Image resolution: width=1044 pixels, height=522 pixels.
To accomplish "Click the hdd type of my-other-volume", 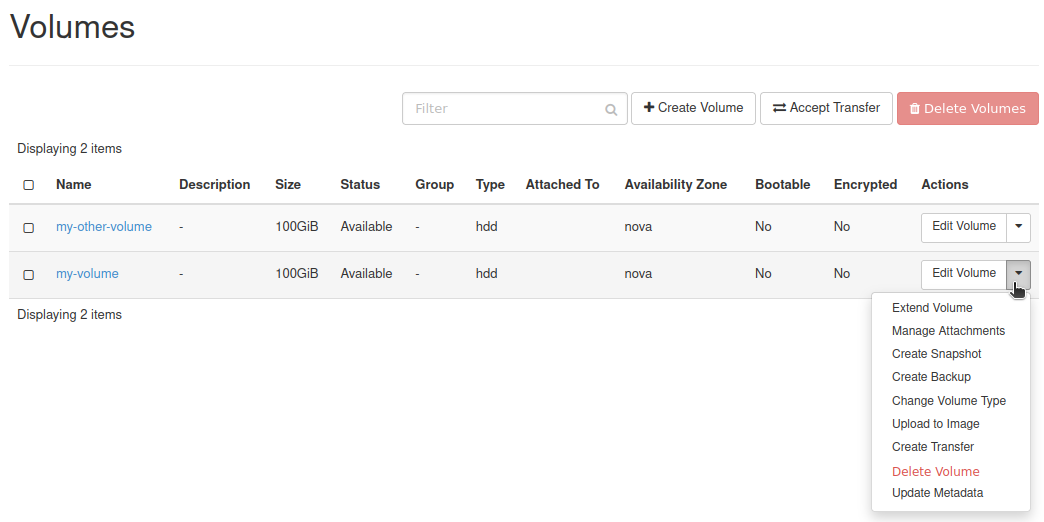I will (x=487, y=227).
